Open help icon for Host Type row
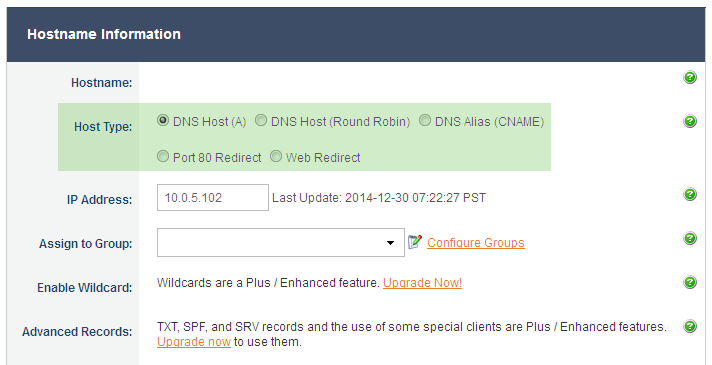The width and height of the screenshot is (712, 365). click(690, 121)
